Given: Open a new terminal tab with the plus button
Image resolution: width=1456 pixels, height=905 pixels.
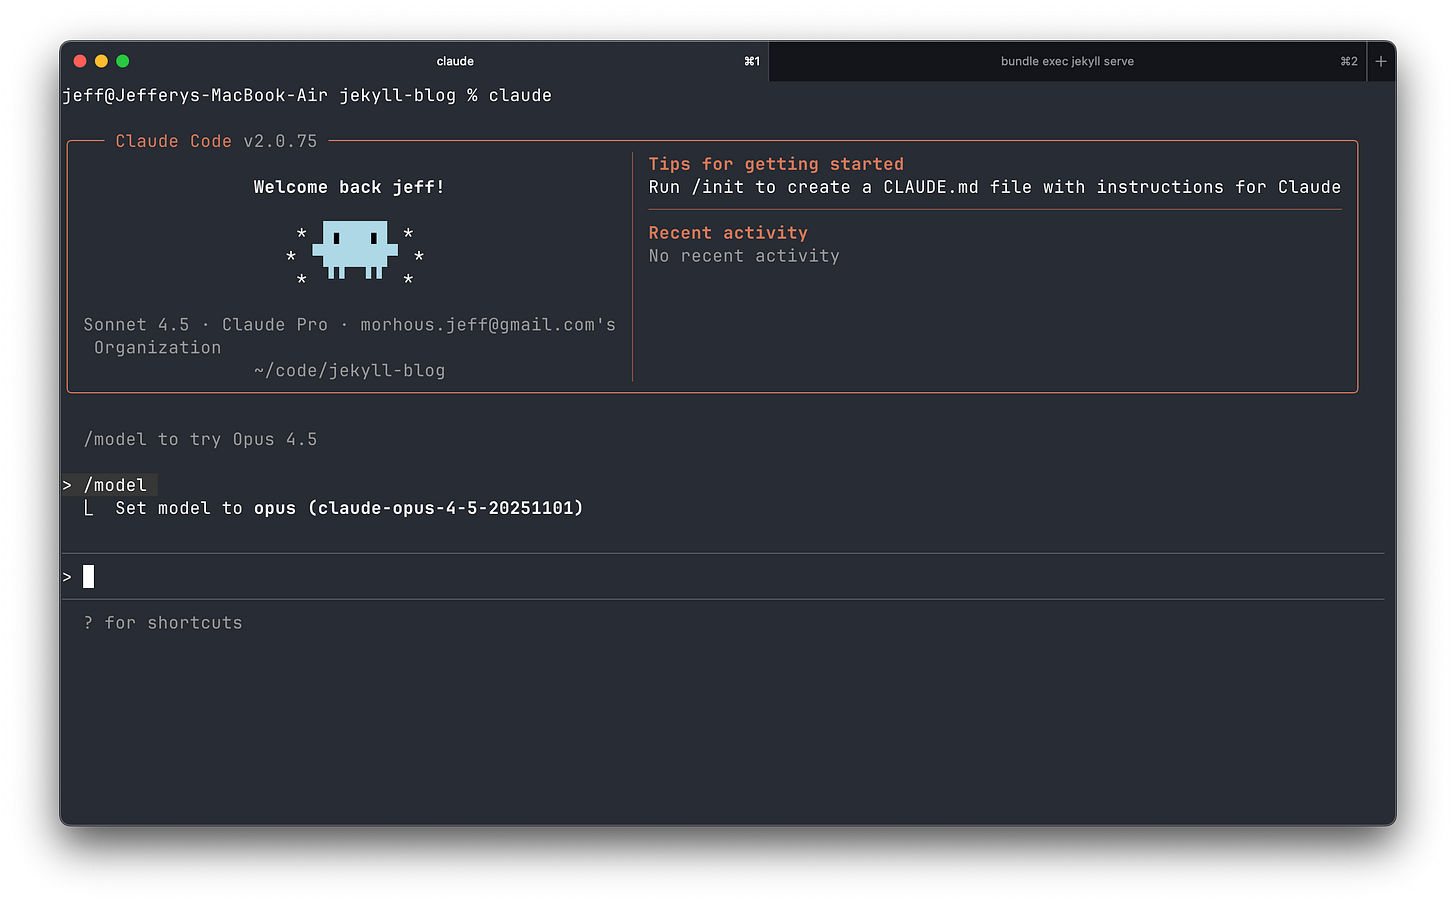Looking at the screenshot, I should tap(1381, 61).
